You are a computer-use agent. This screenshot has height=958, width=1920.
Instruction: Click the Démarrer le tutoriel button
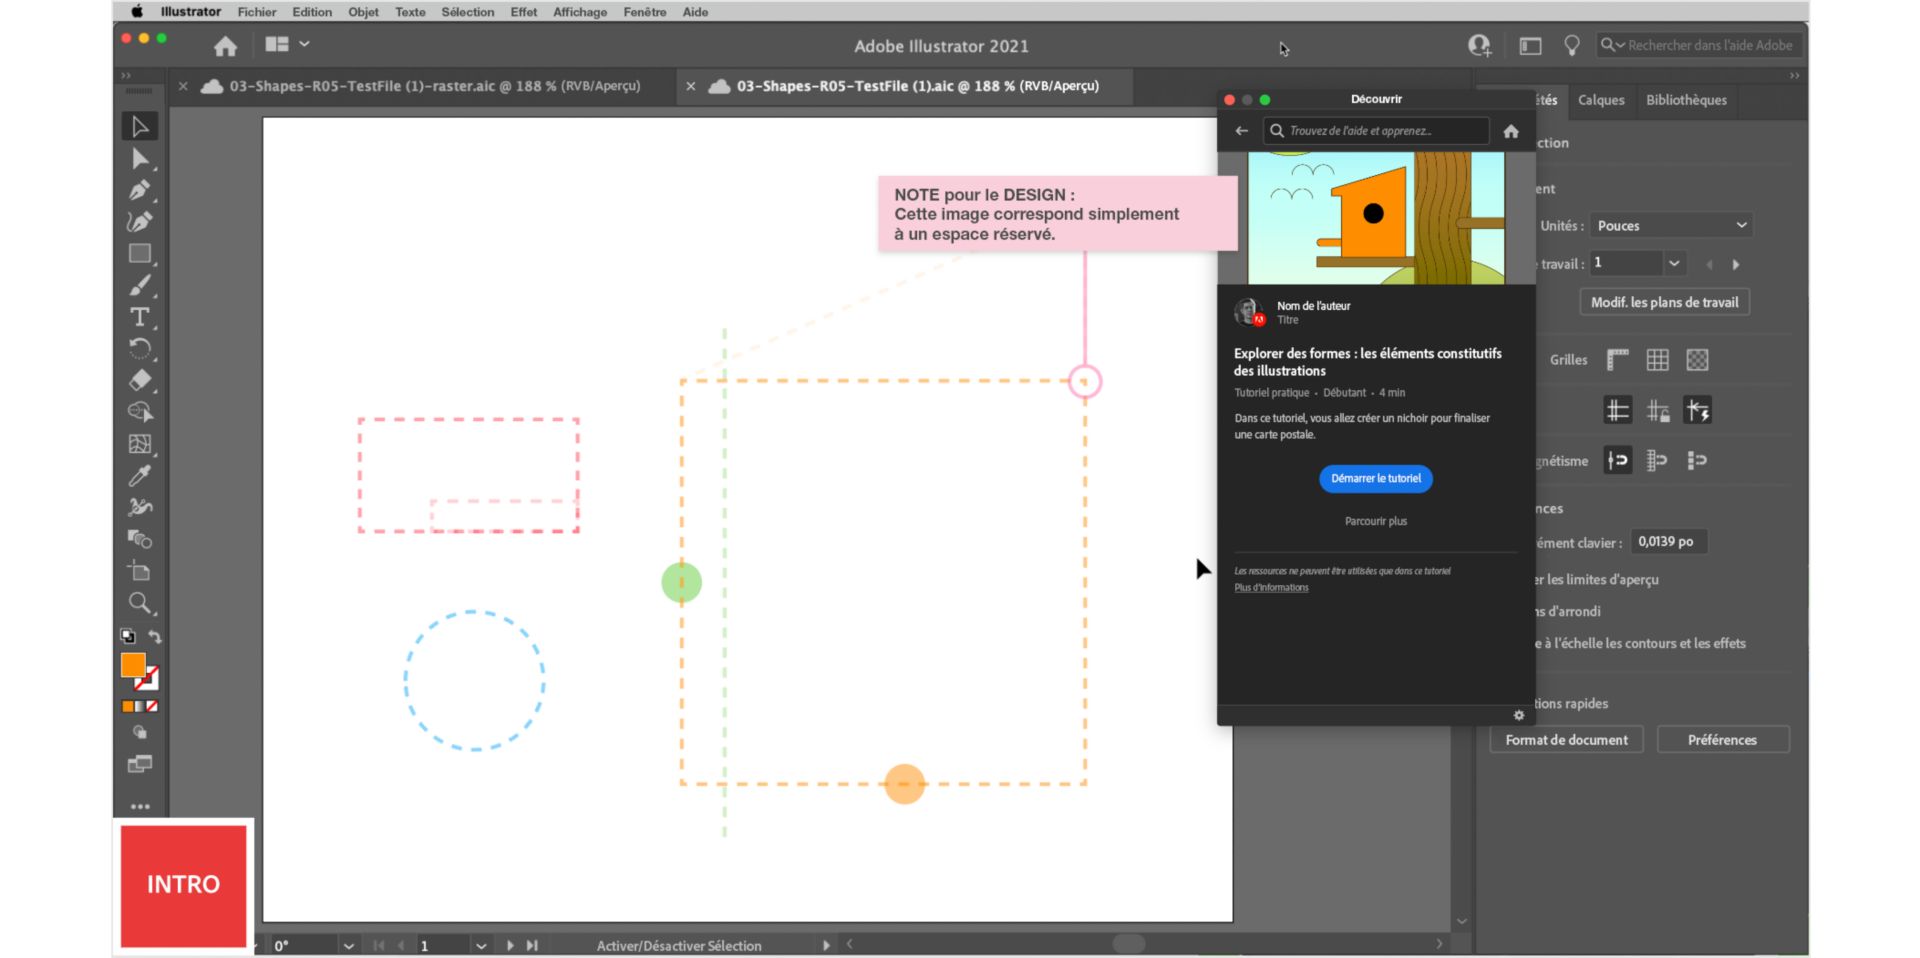point(1375,478)
